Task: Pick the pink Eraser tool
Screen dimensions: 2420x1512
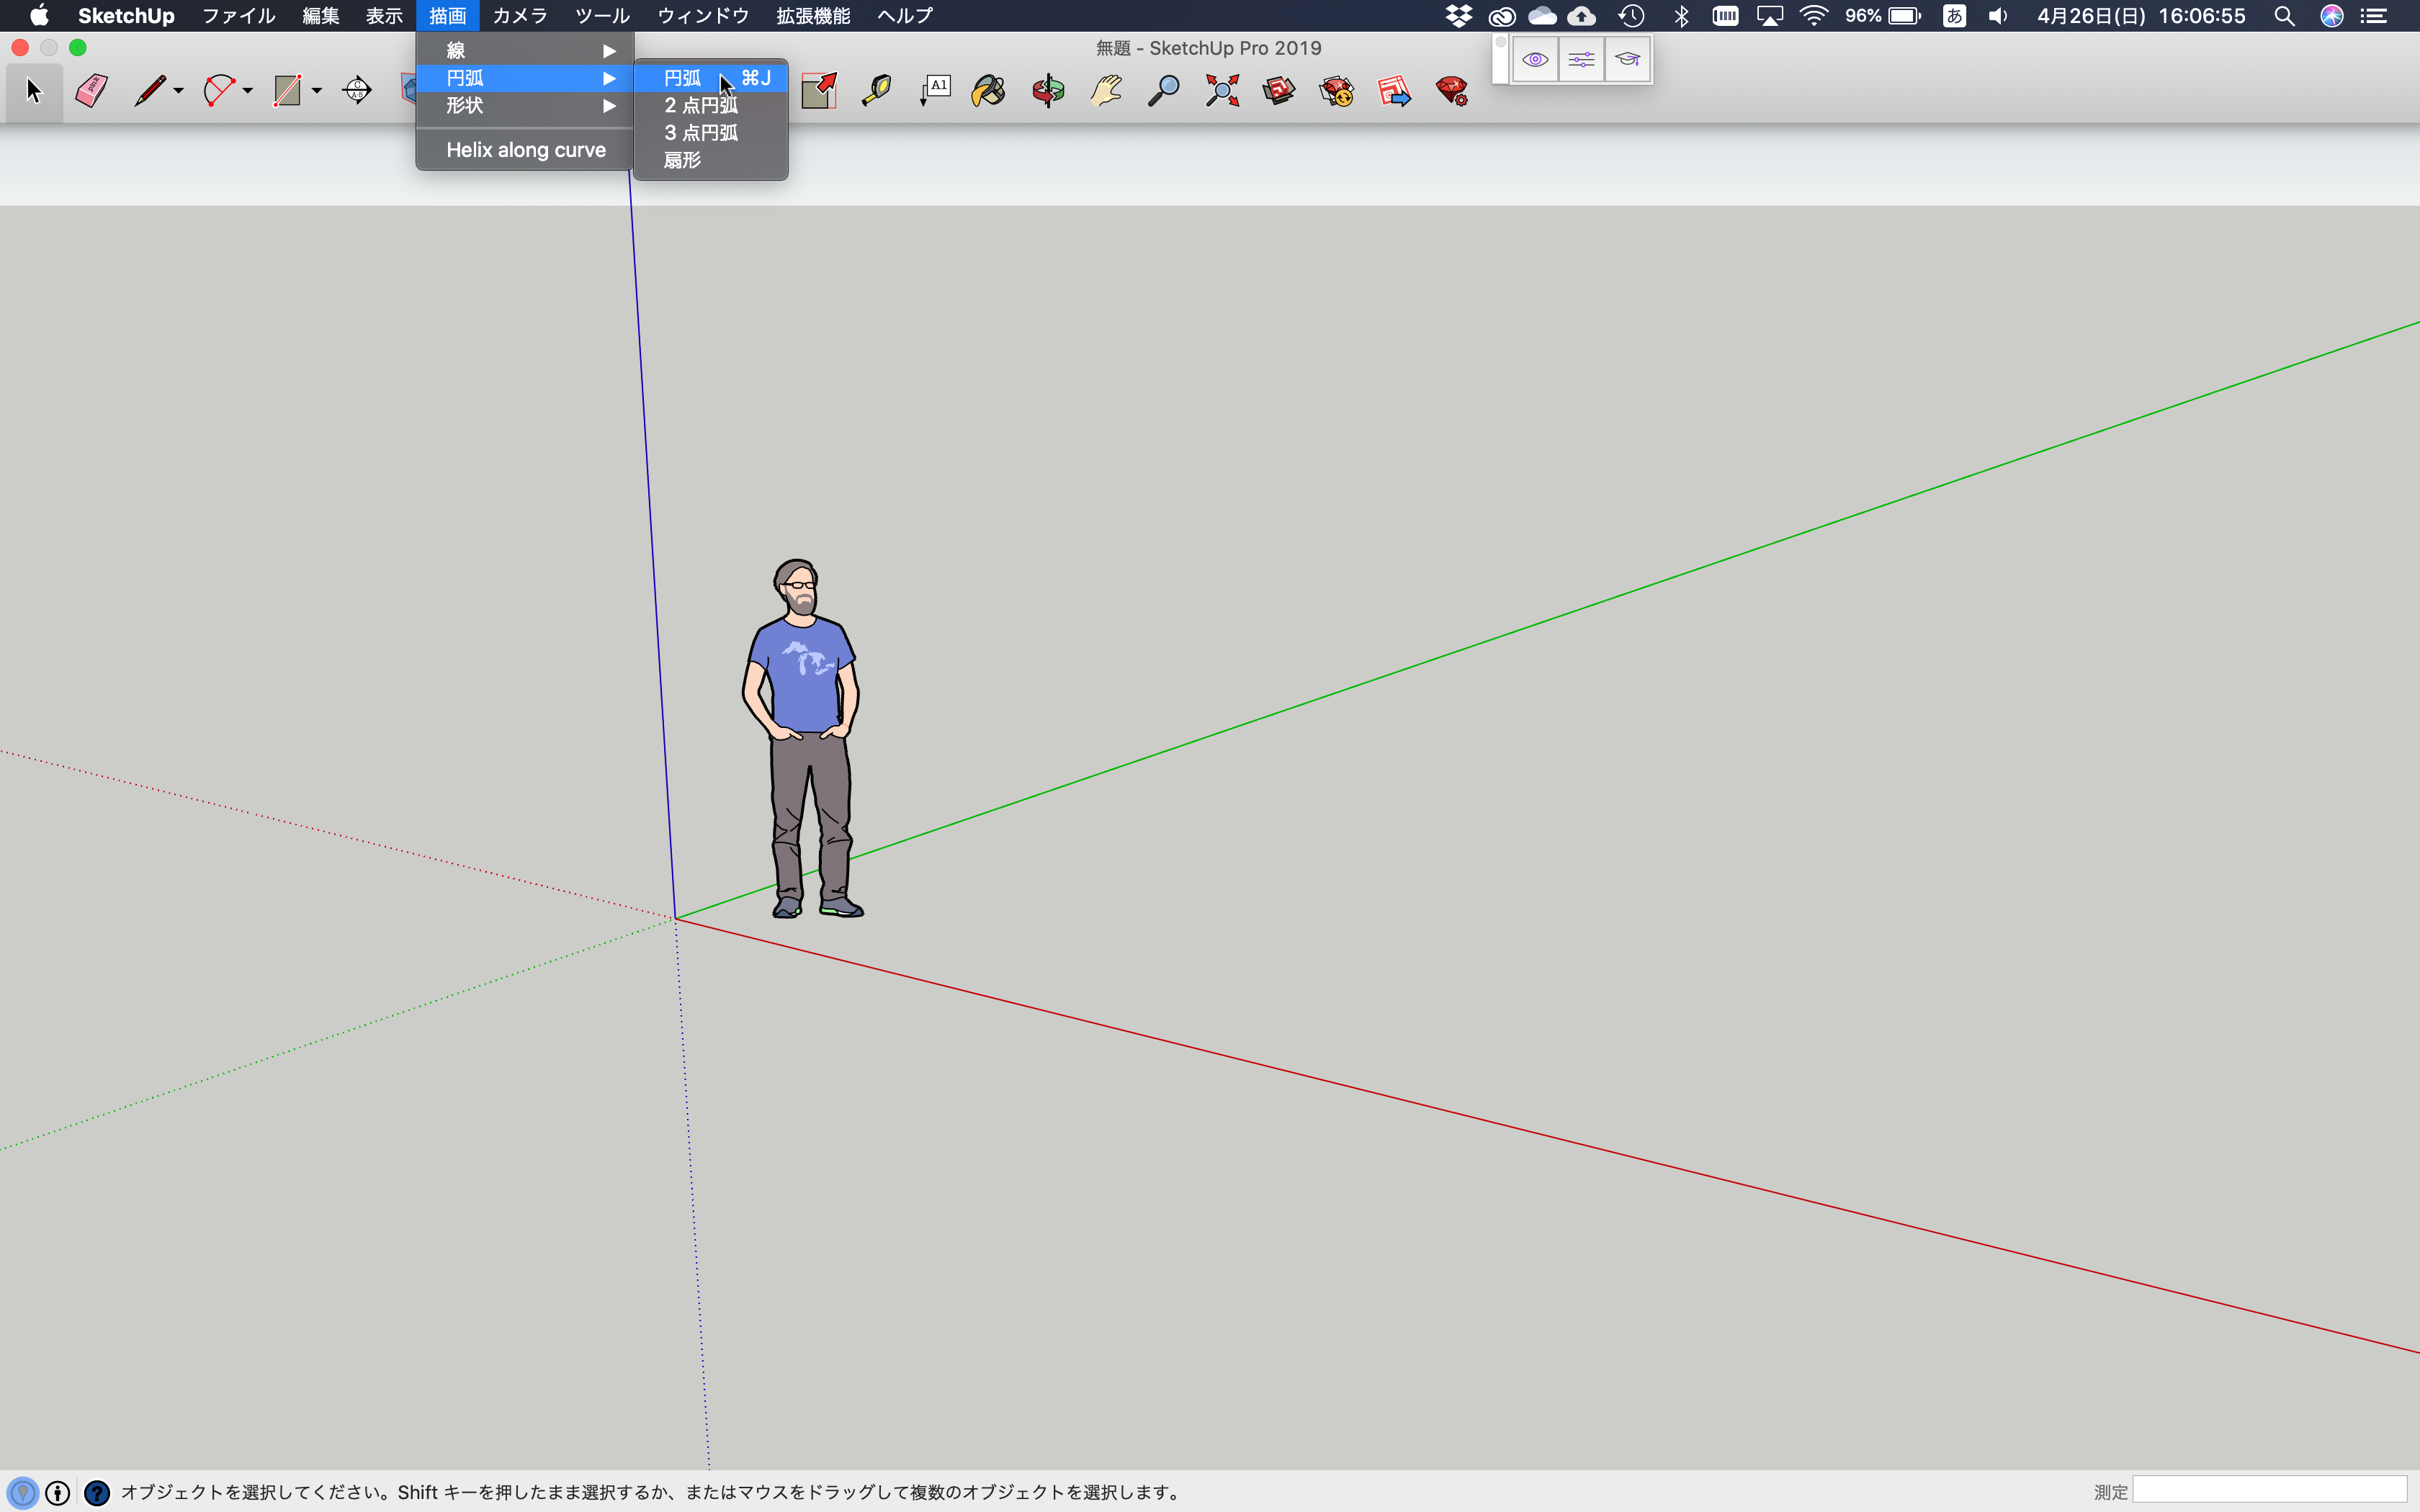Action: (x=92, y=91)
